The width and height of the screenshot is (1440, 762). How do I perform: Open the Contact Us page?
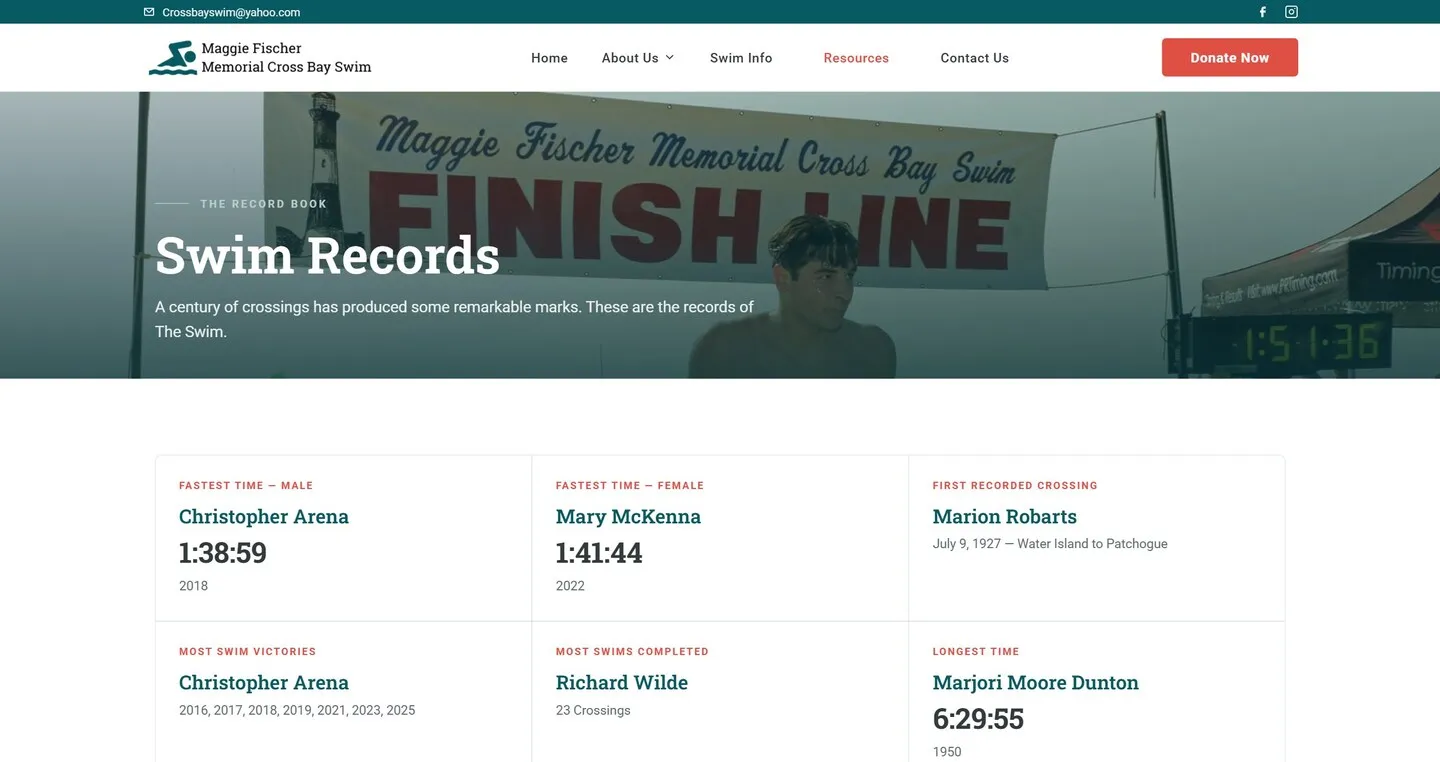coord(974,58)
